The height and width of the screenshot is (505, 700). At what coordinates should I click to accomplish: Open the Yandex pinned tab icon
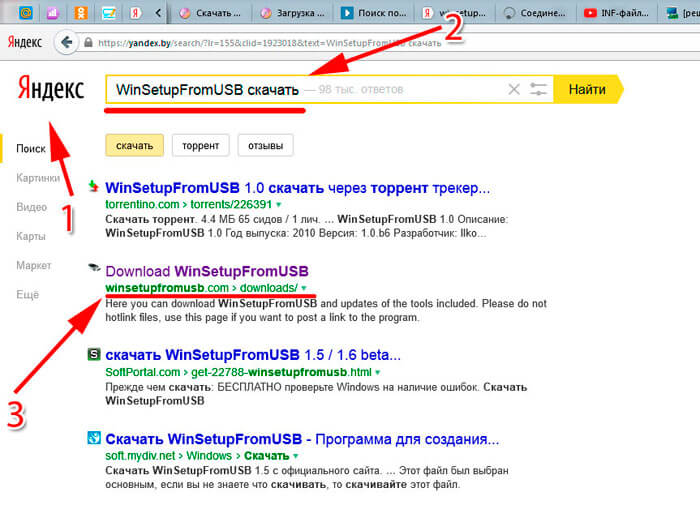(x=136, y=13)
